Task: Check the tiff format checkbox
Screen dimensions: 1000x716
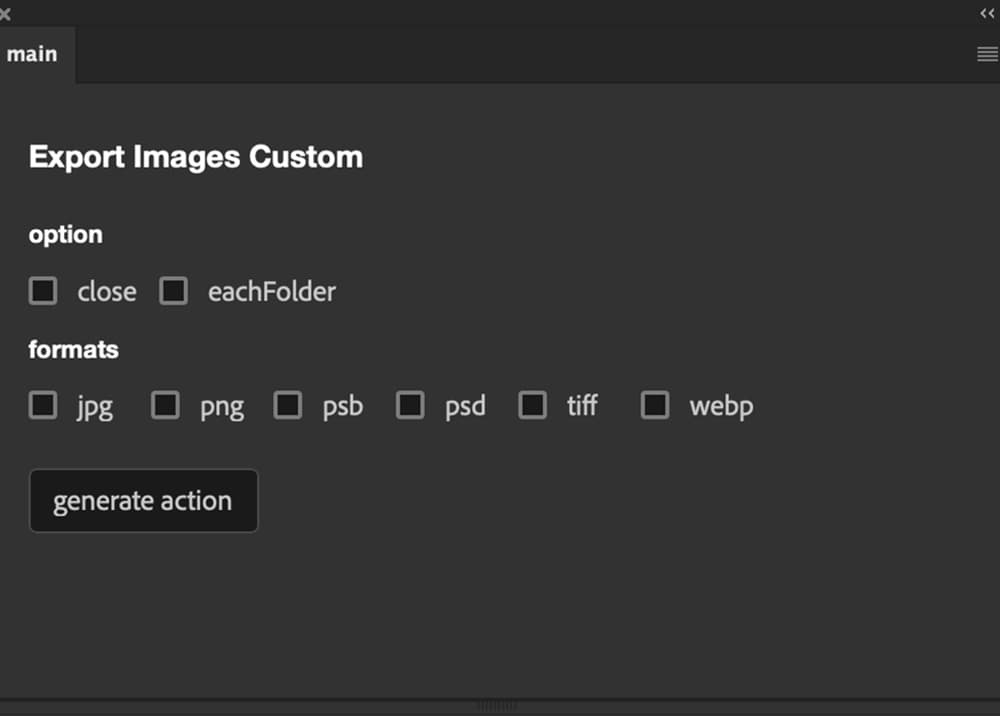Action: 531,405
